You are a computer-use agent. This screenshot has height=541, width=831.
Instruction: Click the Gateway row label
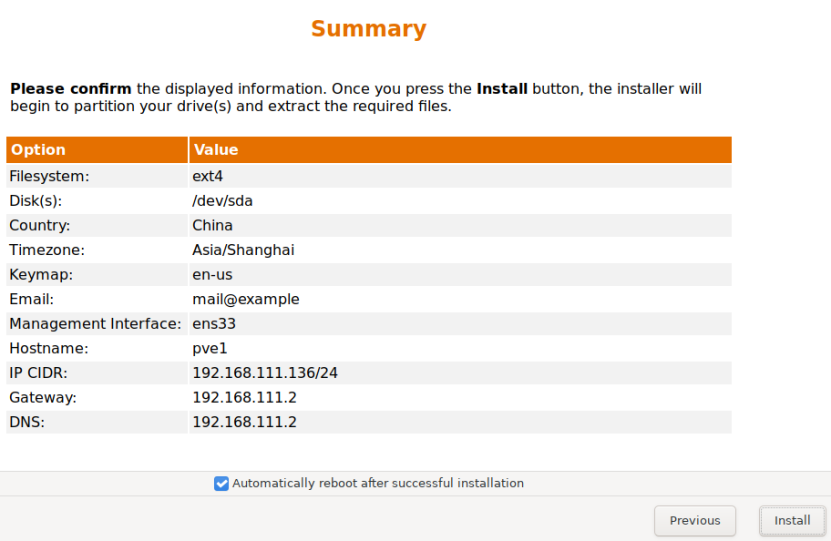click(43, 397)
